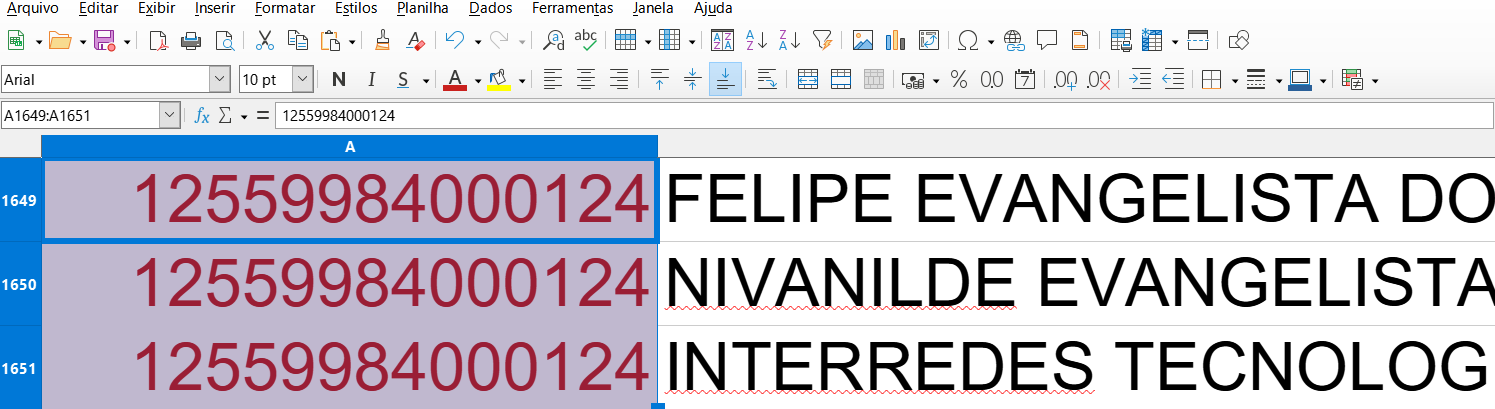This screenshot has width=1495, height=409.
Task: Click the Save document icon
Action: 104,41
